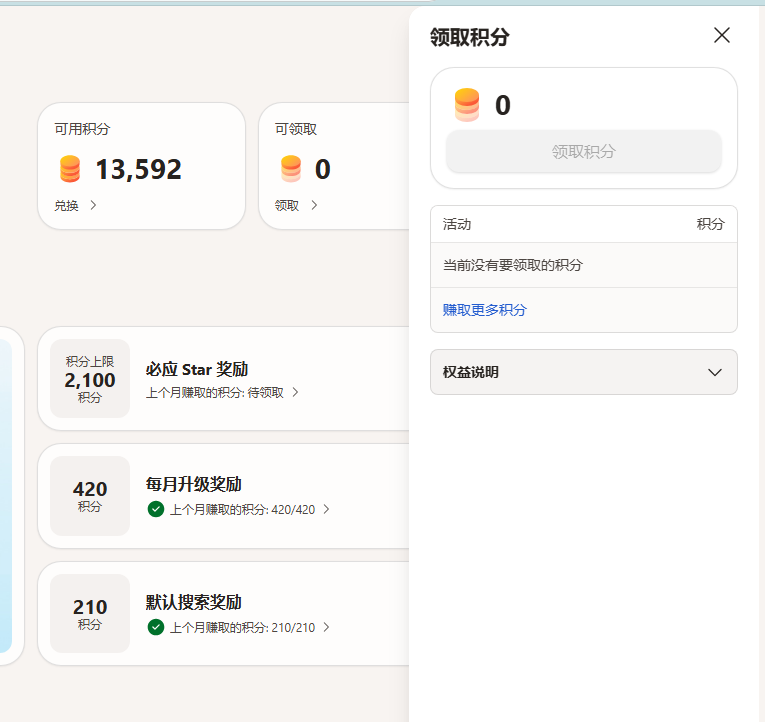The image size is (765, 722).
Task: Click the 积分 column header
Action: click(710, 224)
